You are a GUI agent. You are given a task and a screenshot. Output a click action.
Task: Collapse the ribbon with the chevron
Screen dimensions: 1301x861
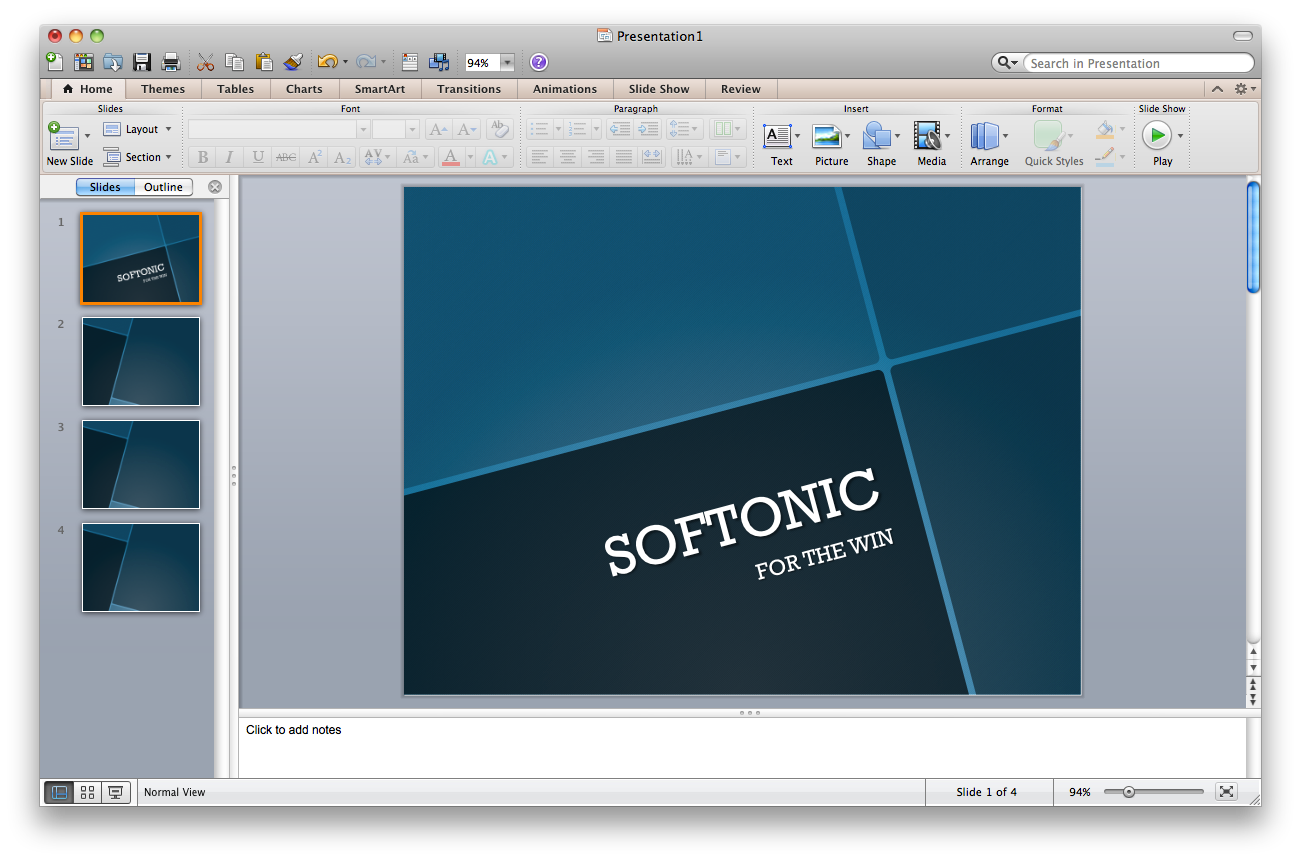1217,89
